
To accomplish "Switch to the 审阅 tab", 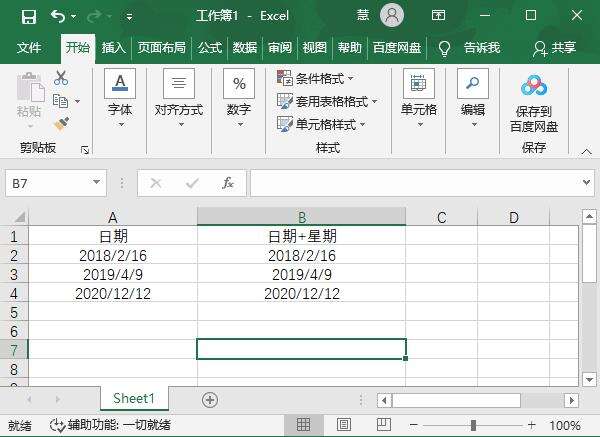I will click(x=280, y=48).
